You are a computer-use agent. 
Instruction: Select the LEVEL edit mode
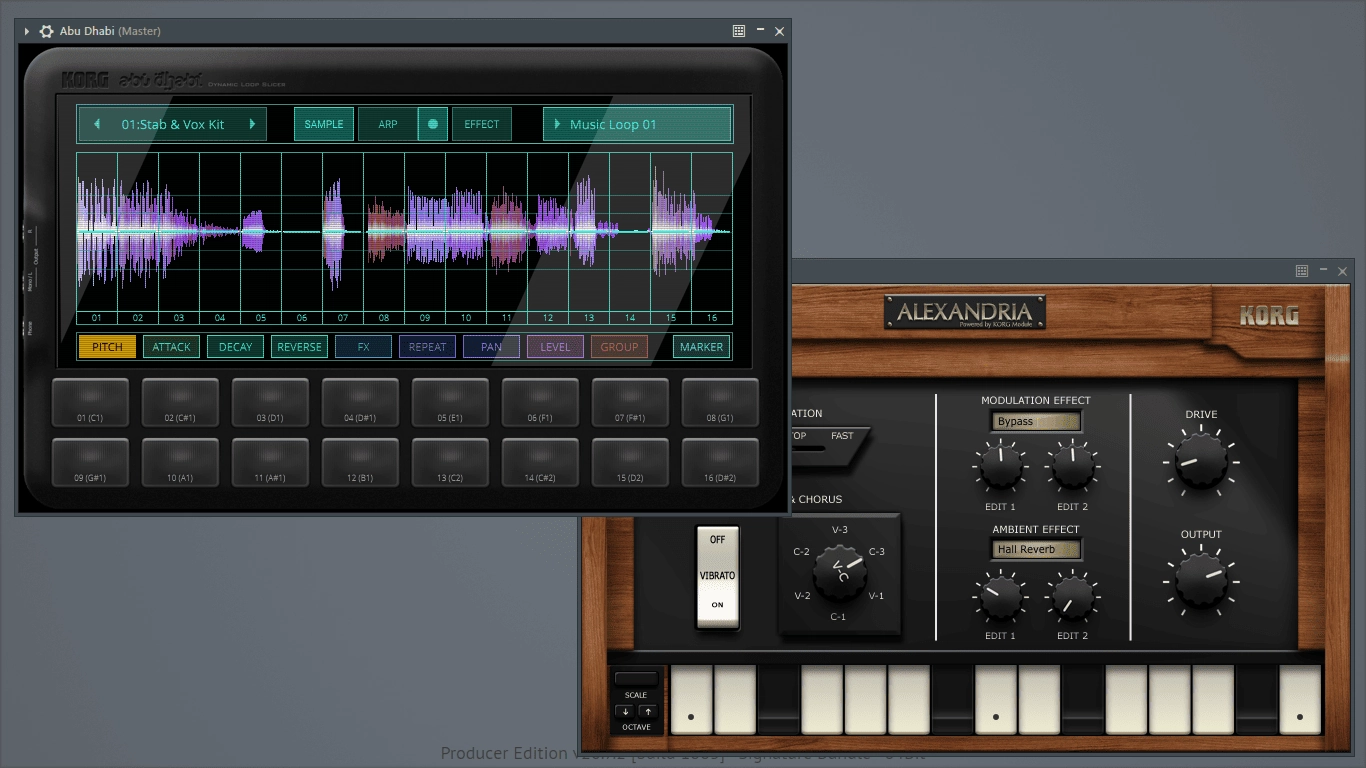click(x=555, y=347)
